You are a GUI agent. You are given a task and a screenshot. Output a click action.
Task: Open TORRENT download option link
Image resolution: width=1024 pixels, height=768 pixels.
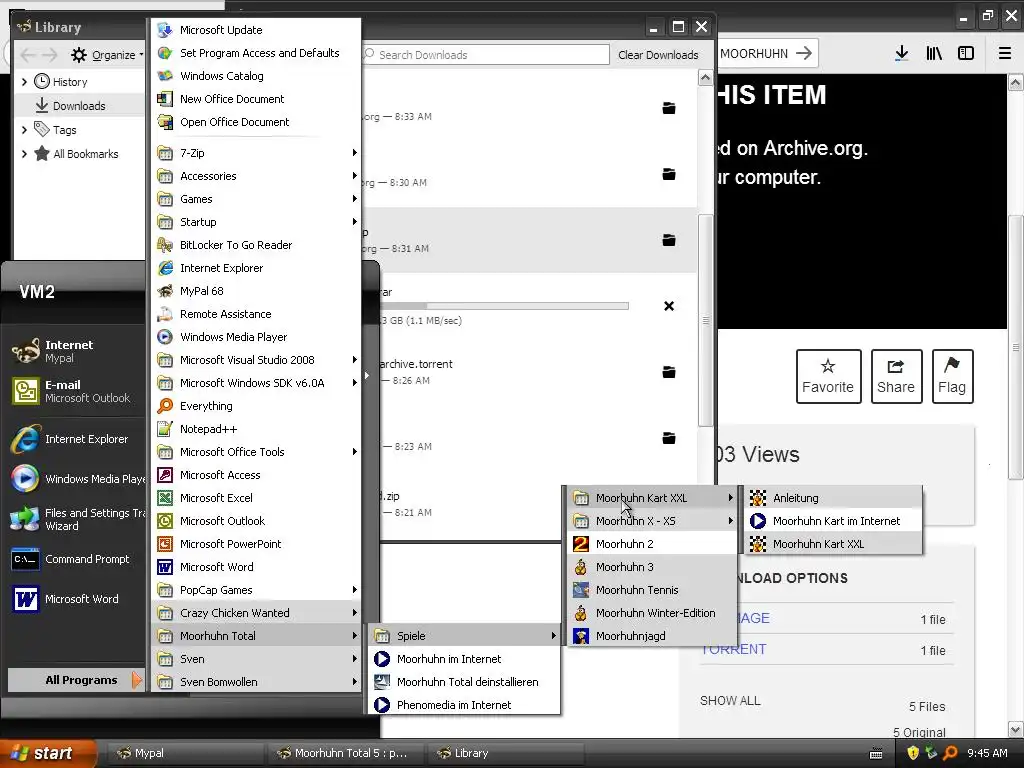pyautogui.click(x=733, y=649)
